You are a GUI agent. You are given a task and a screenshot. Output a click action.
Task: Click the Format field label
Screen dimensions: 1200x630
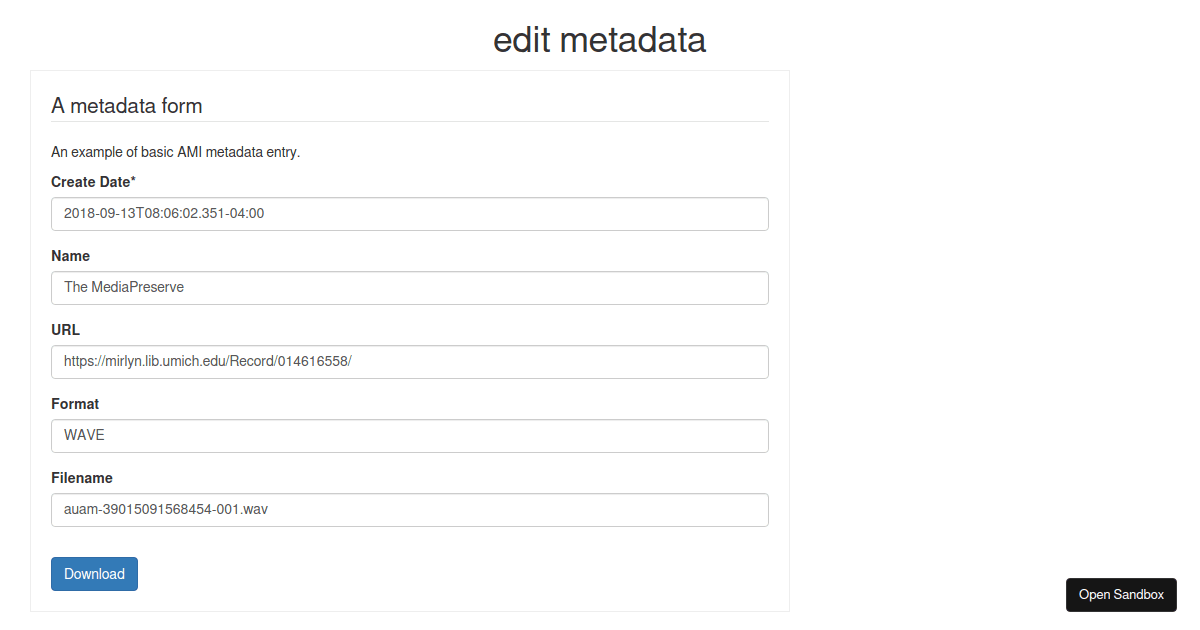coord(75,403)
